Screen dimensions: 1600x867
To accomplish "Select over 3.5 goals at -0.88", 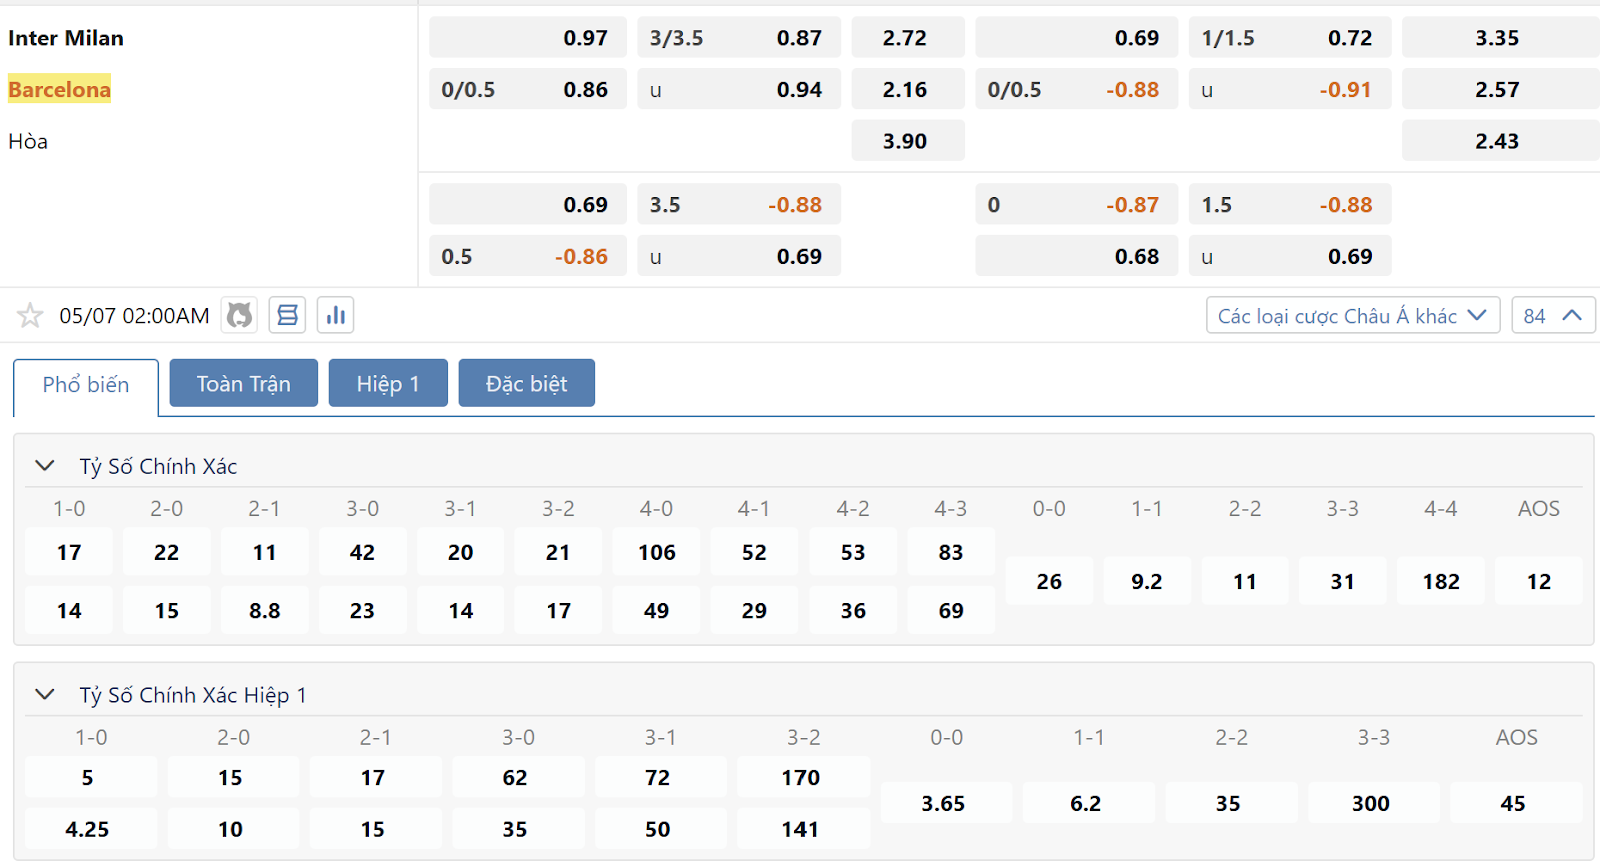I will [739, 204].
